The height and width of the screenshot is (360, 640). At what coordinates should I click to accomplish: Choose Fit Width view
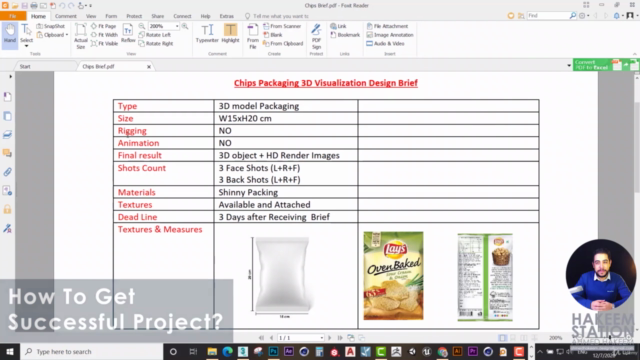[104, 35]
